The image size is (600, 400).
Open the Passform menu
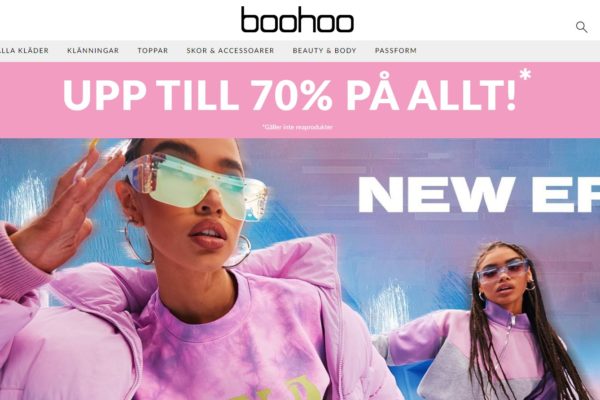pyautogui.click(x=396, y=51)
